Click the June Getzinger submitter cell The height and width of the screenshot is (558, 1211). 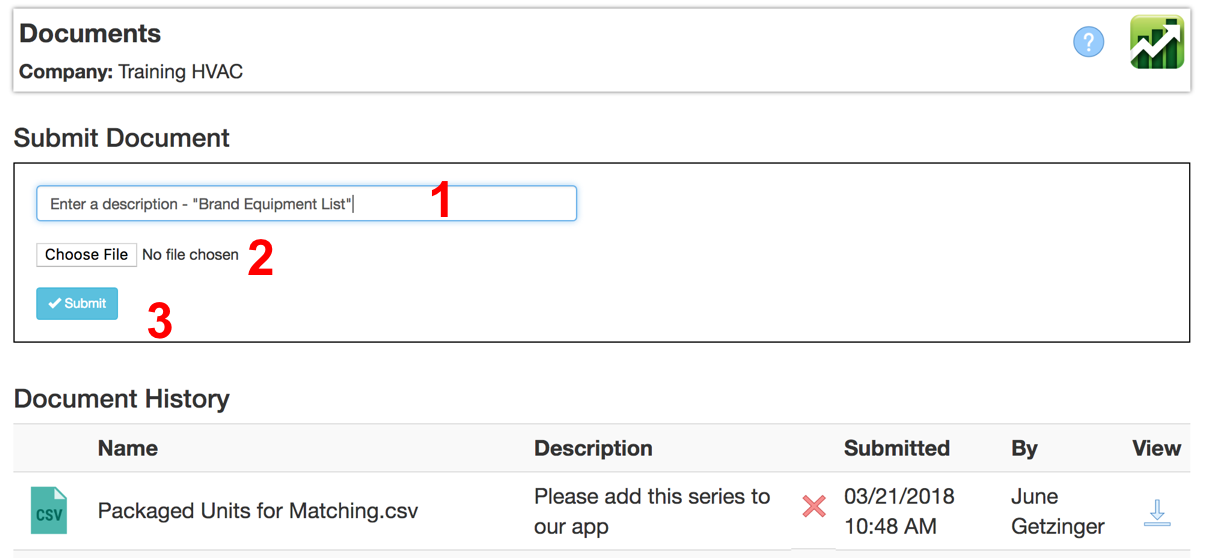(x=1058, y=511)
